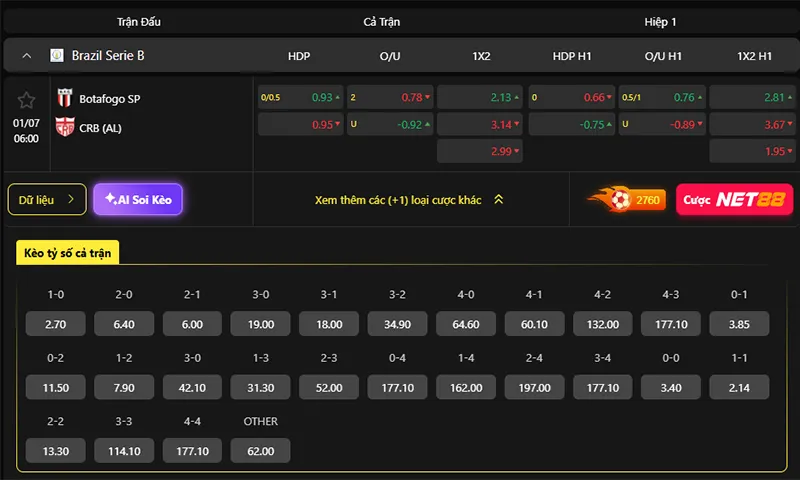Screen dimensions: 800x480
Task: Select HDP H1 odds 0.66
Action: tap(571, 97)
